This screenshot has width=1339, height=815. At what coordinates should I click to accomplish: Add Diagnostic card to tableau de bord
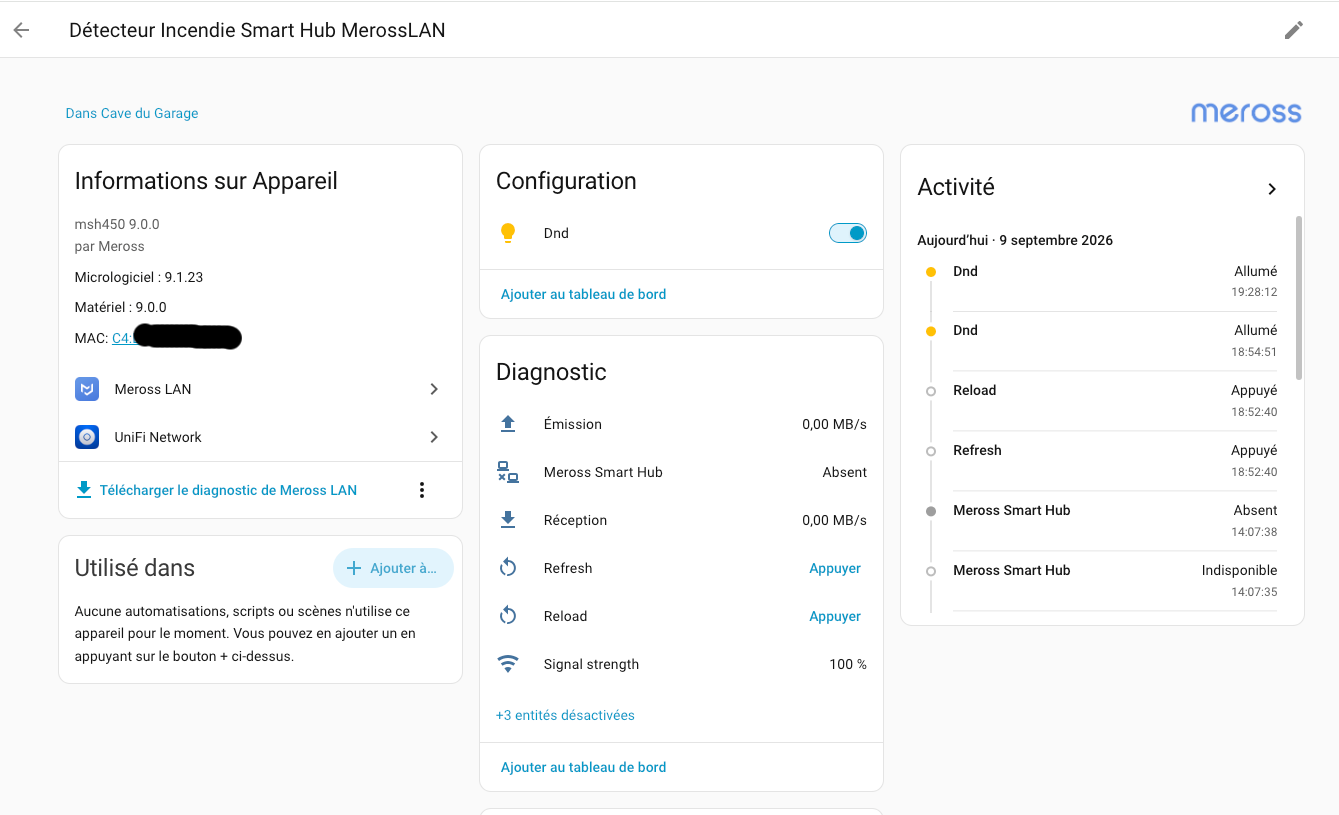point(583,767)
